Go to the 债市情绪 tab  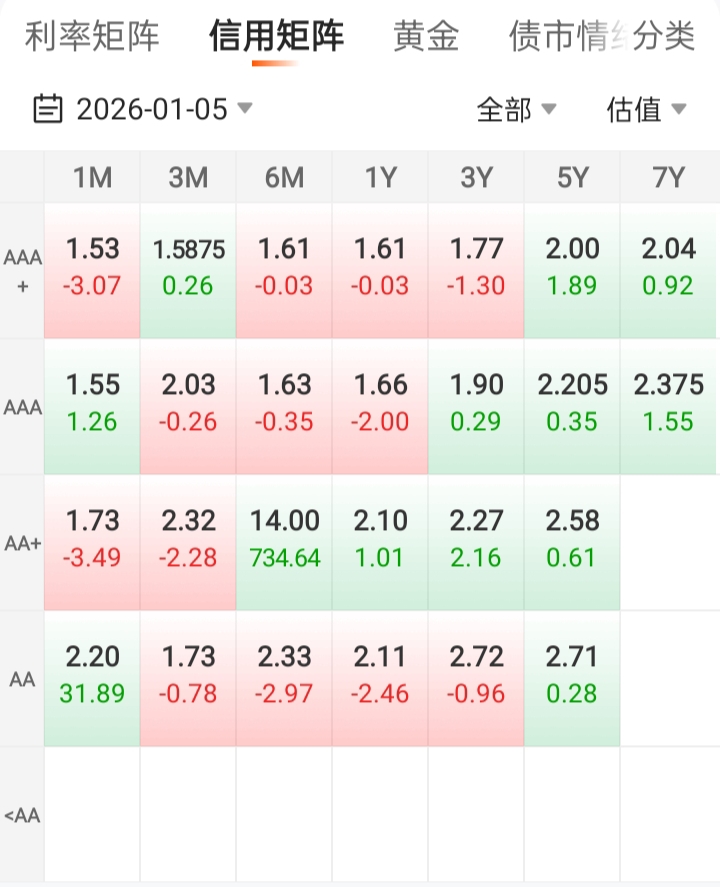click(x=558, y=37)
